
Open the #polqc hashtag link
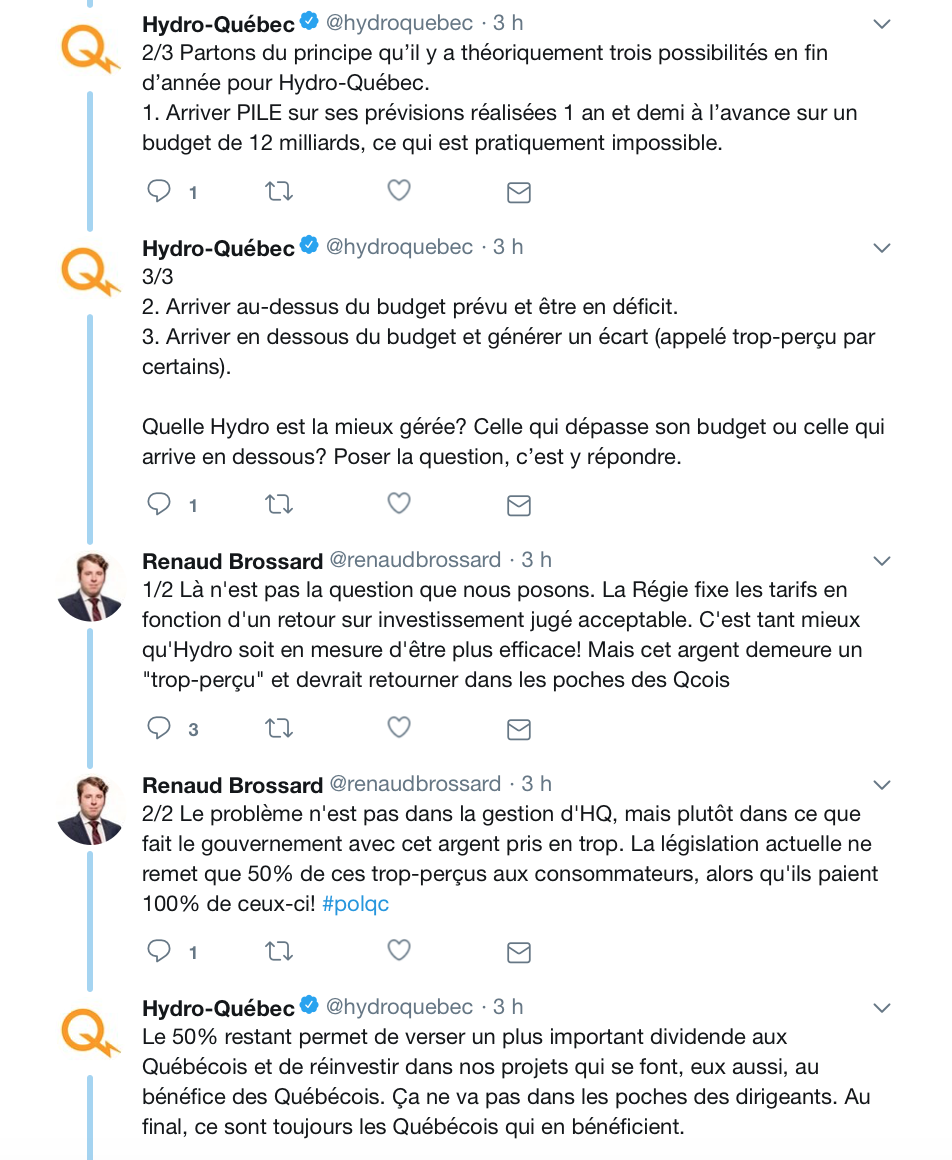click(x=356, y=904)
